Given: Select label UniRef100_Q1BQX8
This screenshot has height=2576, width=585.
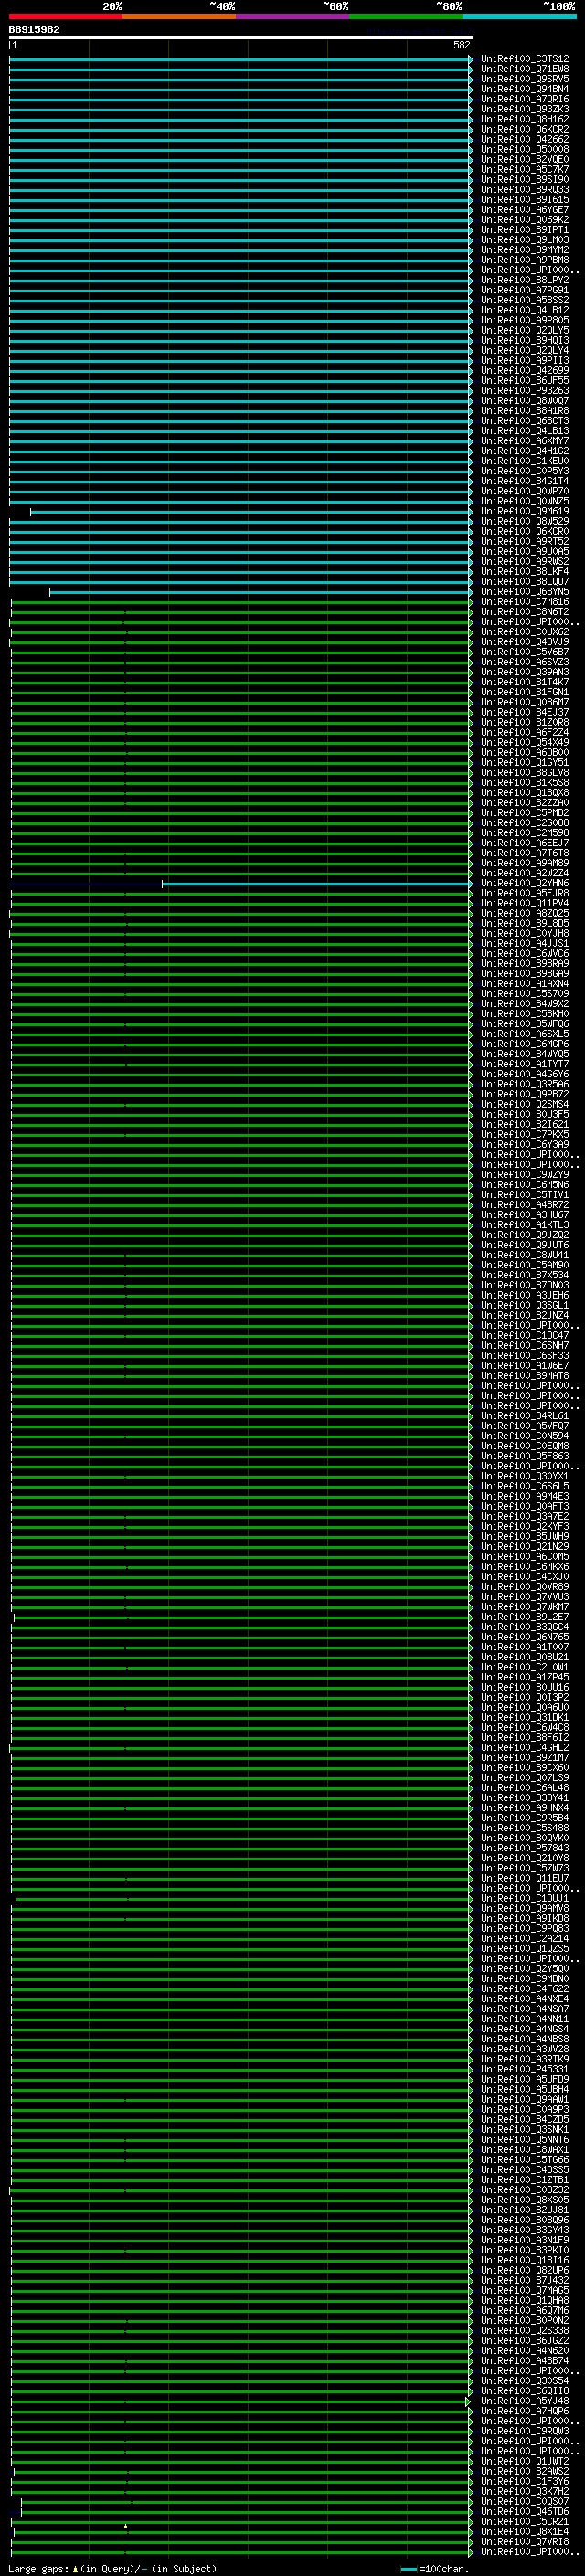Looking at the screenshot, I should pos(524,793).
